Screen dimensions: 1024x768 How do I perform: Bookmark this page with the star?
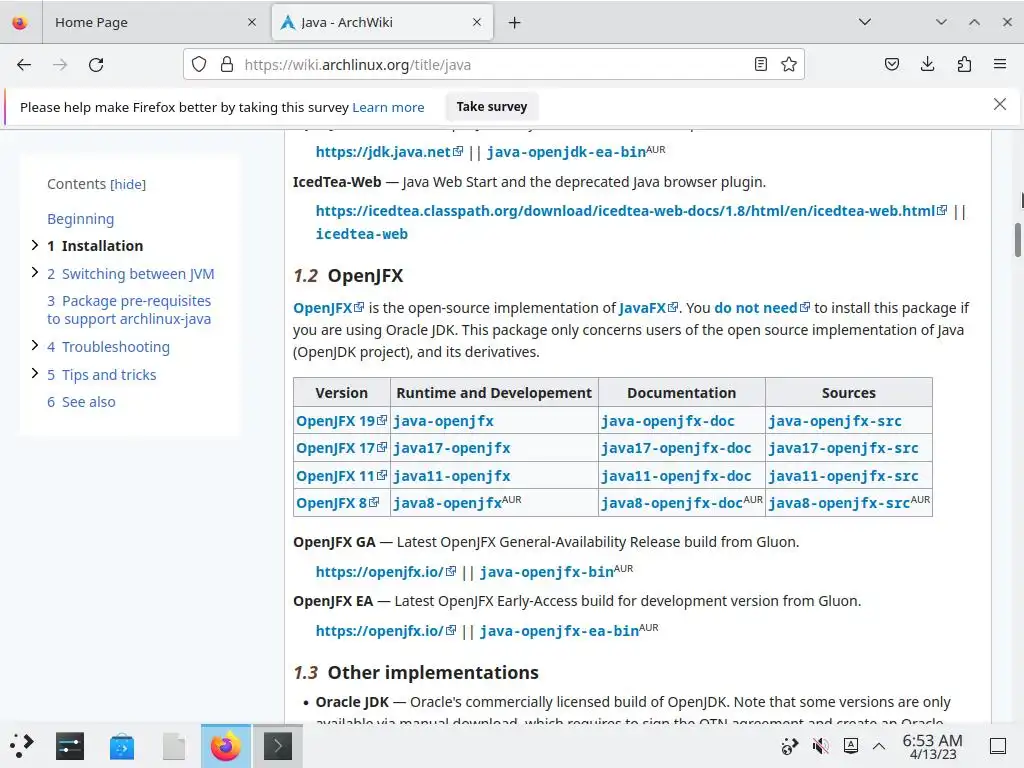[789, 65]
